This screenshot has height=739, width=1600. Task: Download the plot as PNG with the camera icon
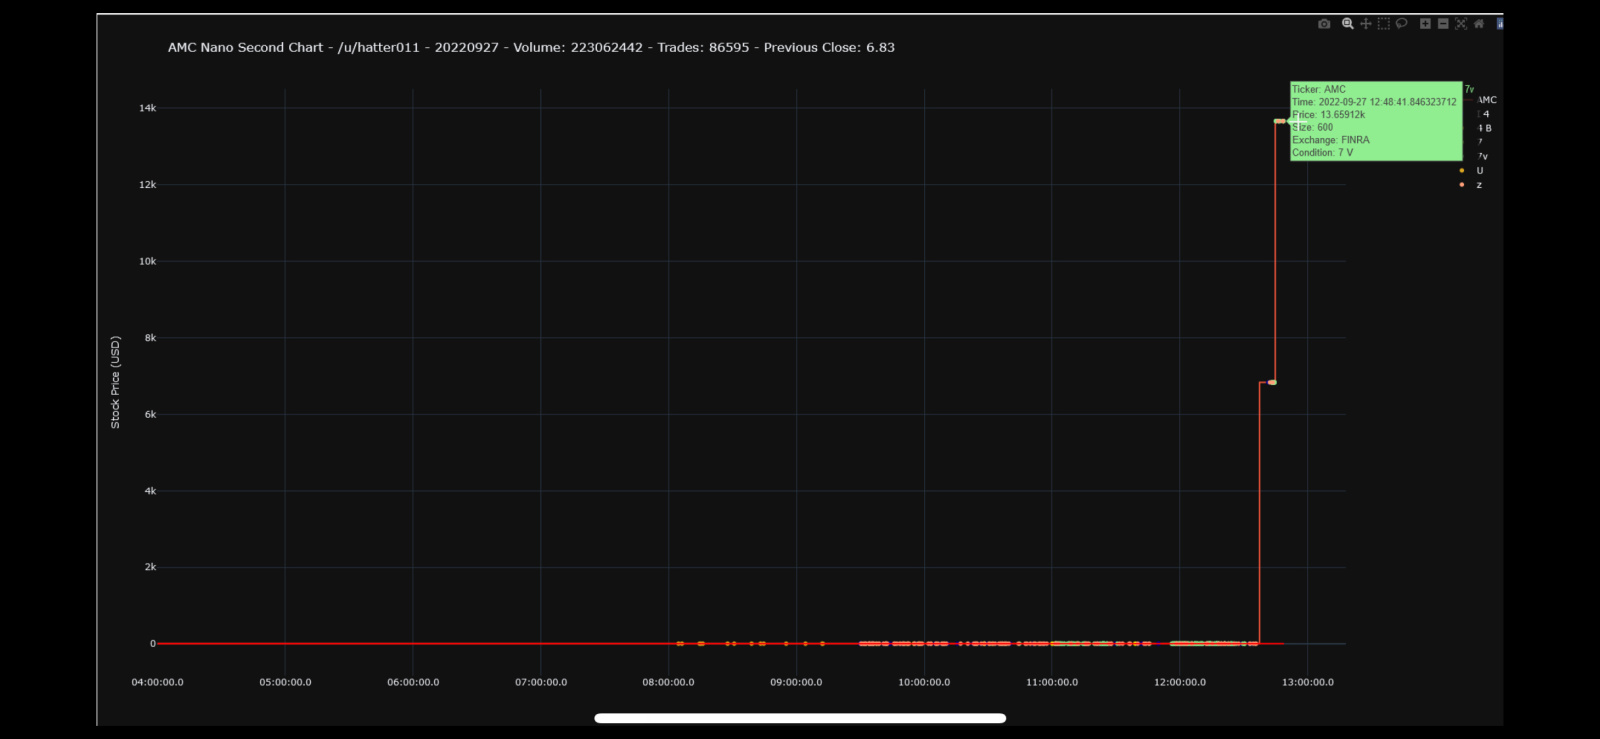tap(1324, 24)
